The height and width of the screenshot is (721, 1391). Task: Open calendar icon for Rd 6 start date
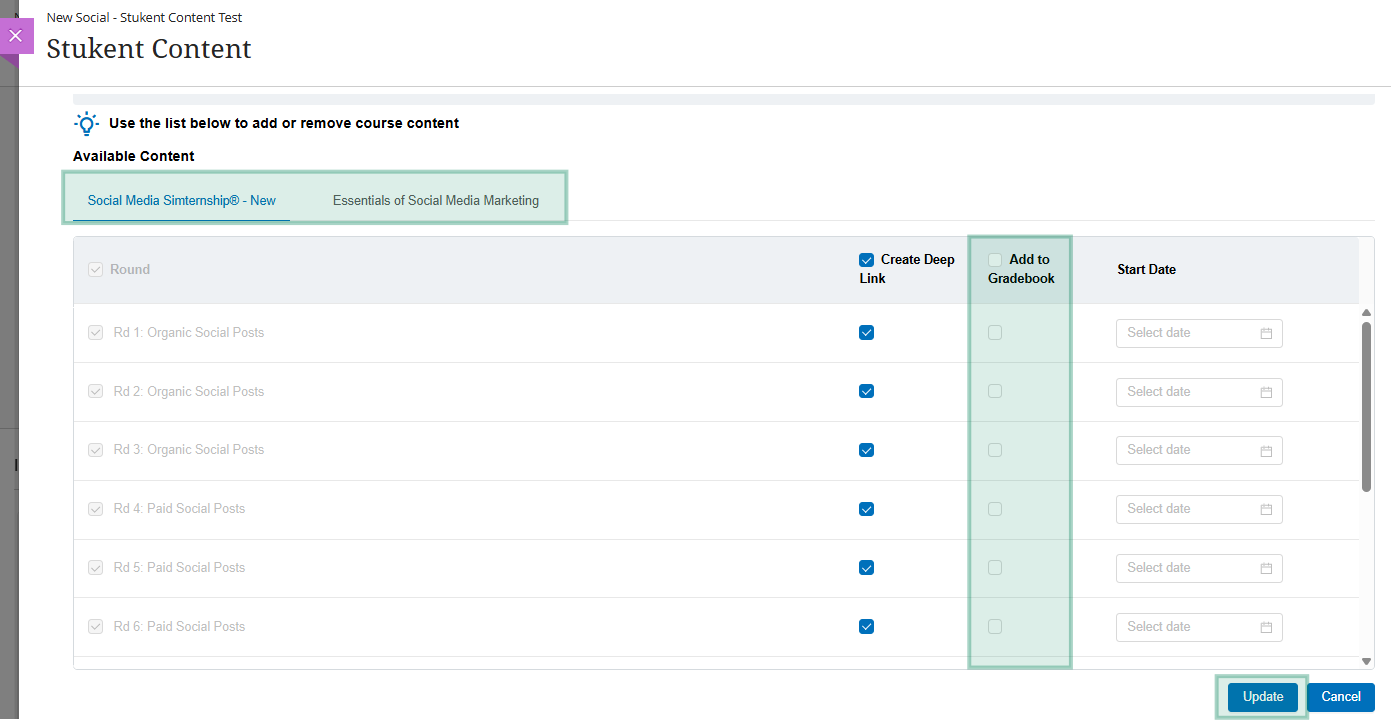click(1266, 627)
